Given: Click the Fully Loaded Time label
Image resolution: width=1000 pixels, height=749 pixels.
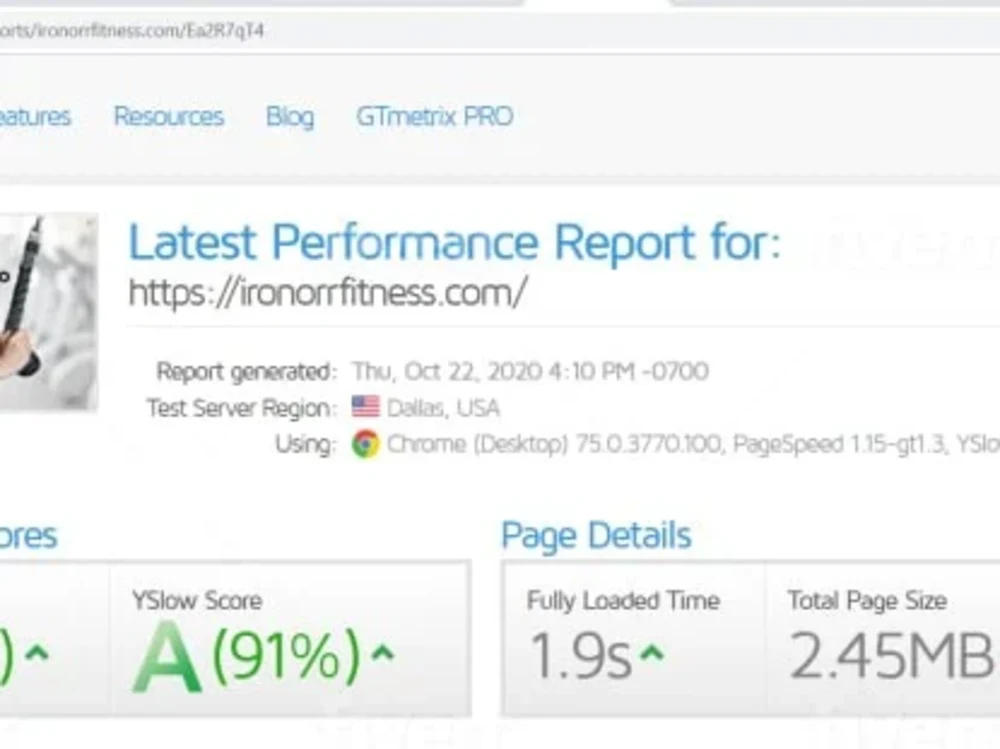Looking at the screenshot, I should [623, 600].
